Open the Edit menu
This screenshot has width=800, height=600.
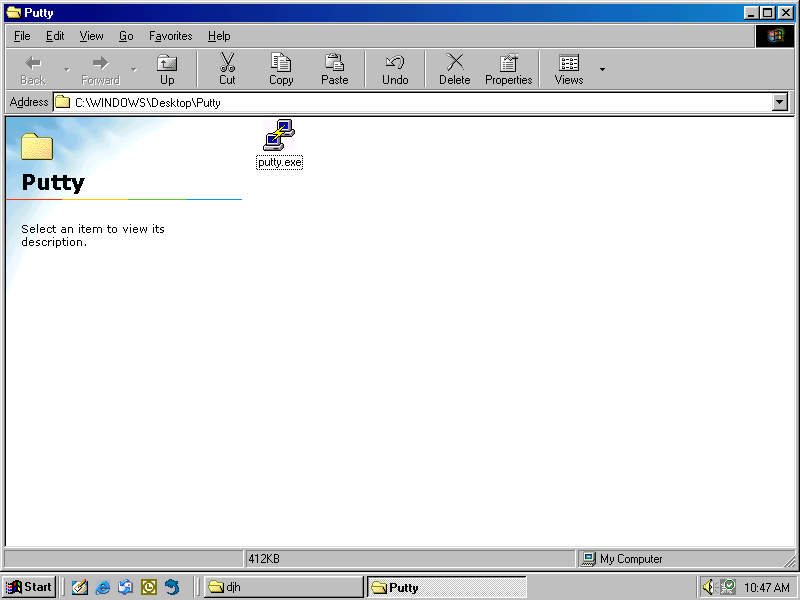pos(55,36)
